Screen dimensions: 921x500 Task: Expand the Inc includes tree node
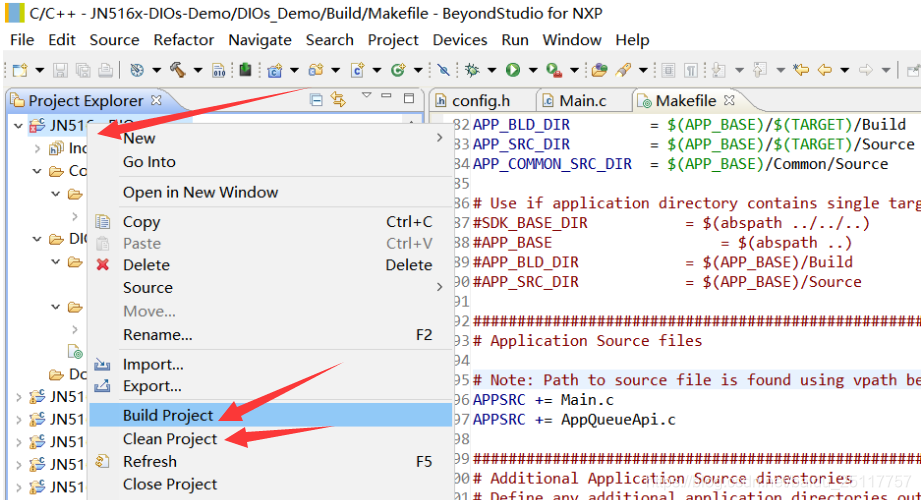(x=37, y=148)
